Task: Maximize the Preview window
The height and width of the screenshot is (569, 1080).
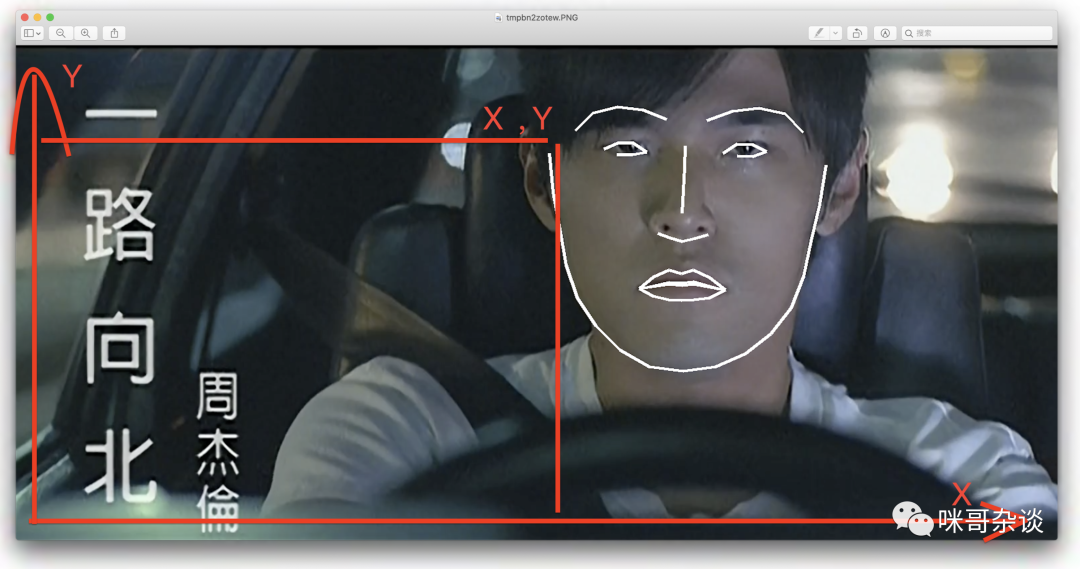Action: [x=50, y=17]
